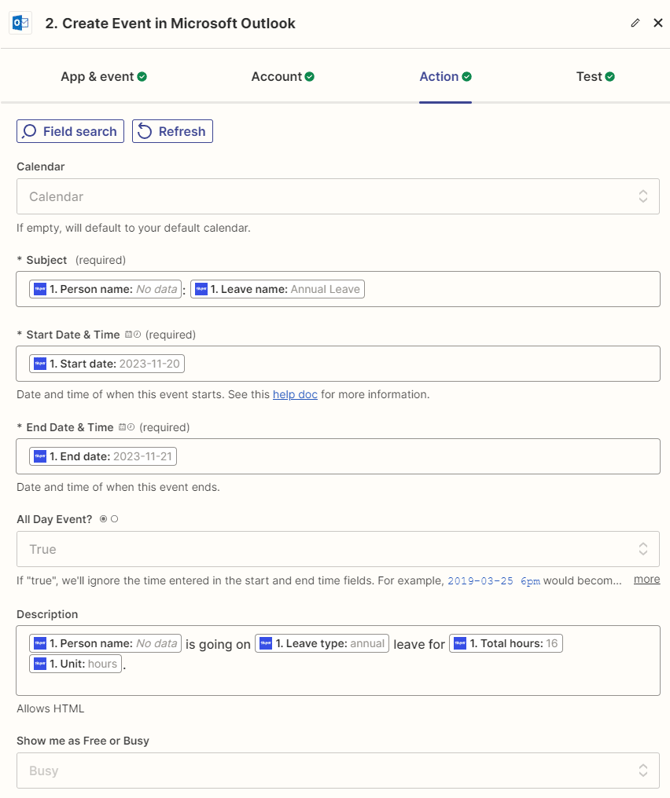The width and height of the screenshot is (670, 798).
Task: Click the Person name pill in Description
Action: coord(105,643)
